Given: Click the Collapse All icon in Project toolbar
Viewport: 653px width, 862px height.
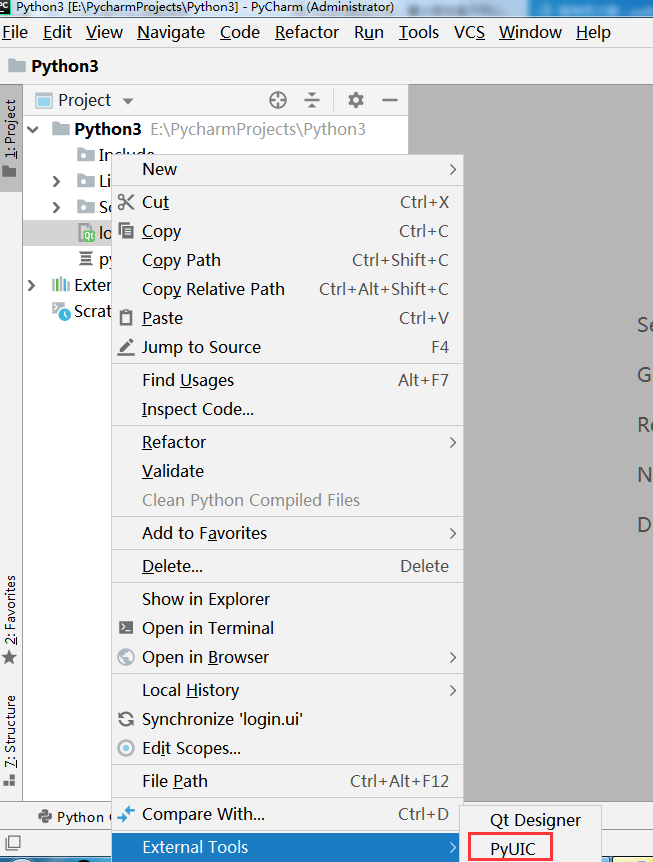Looking at the screenshot, I should (313, 100).
